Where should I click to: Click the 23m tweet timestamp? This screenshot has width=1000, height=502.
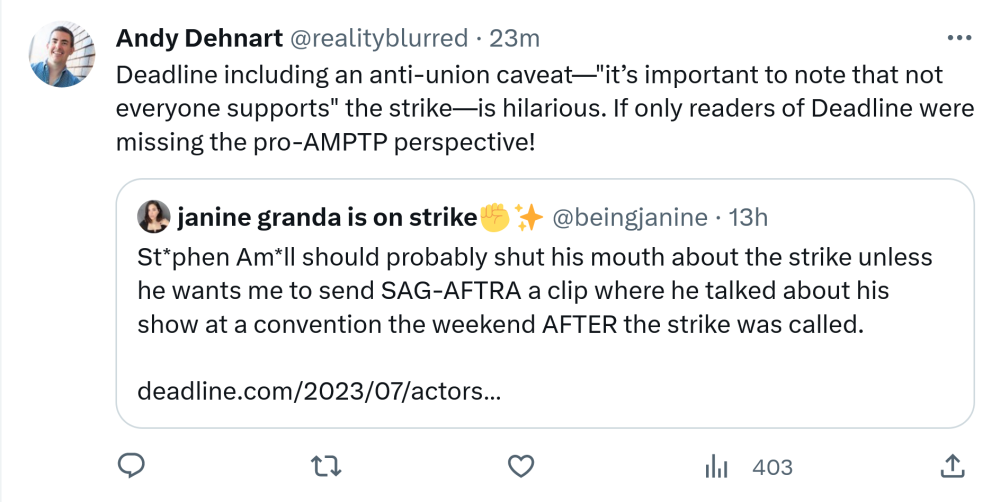516,38
